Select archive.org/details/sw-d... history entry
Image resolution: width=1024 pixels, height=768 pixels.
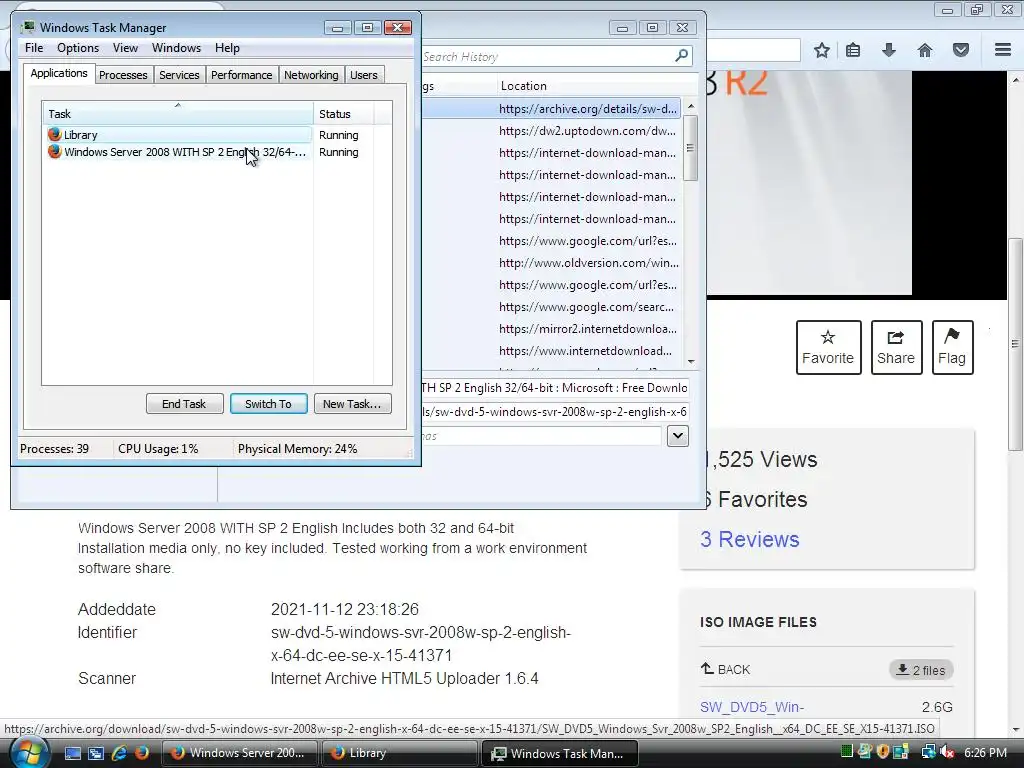(551, 108)
